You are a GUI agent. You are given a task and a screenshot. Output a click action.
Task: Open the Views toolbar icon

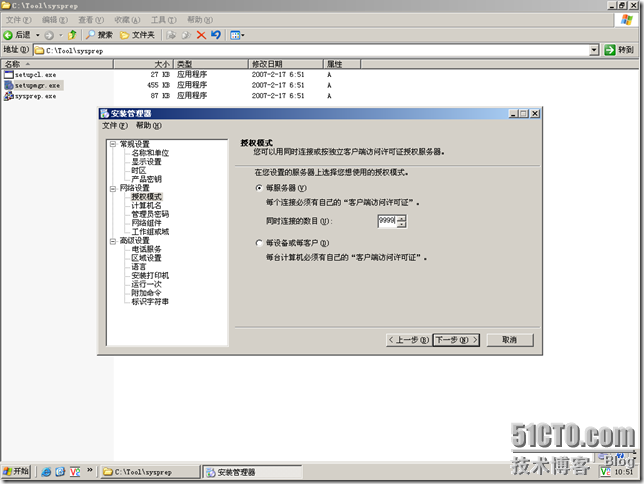click(235, 35)
